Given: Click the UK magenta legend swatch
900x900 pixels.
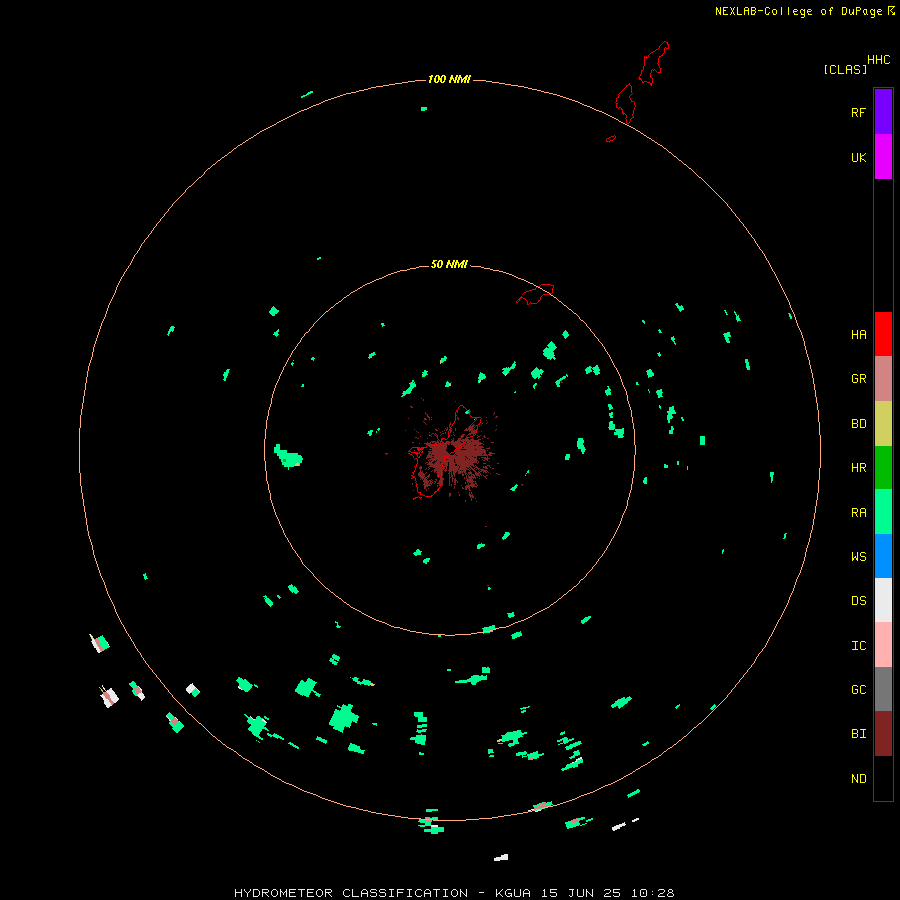Looking at the screenshot, I should (x=883, y=157).
